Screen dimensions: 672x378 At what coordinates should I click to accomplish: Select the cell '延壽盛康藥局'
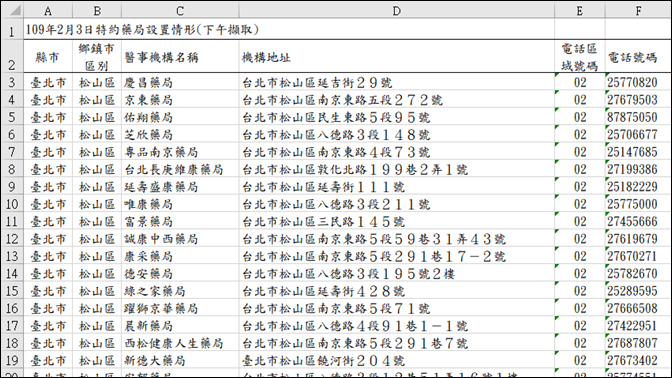pos(180,187)
